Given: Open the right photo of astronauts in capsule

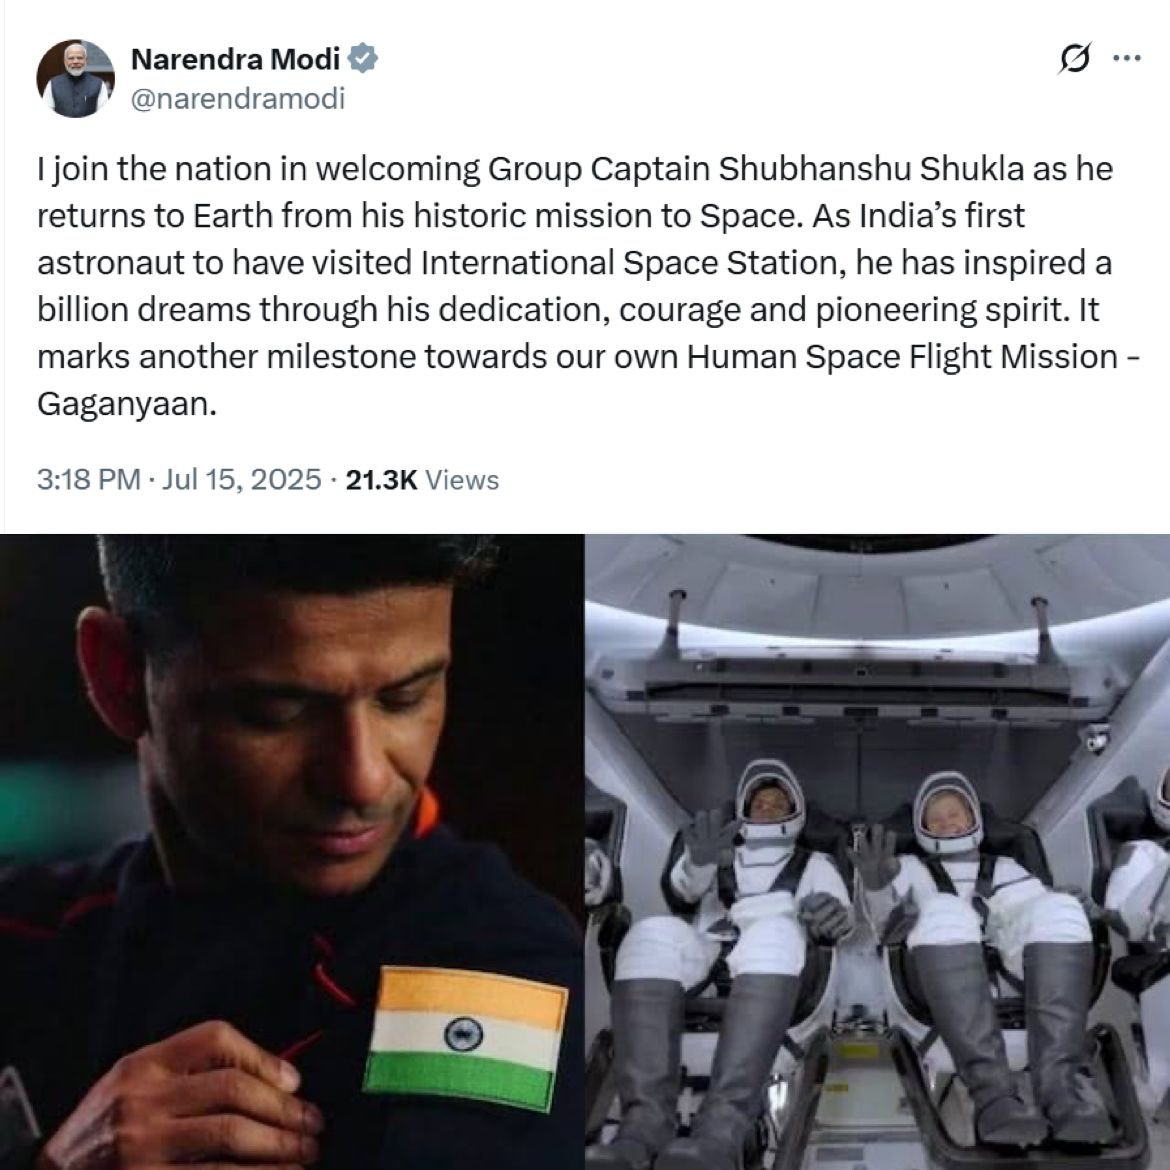Looking at the screenshot, I should tap(878, 851).
